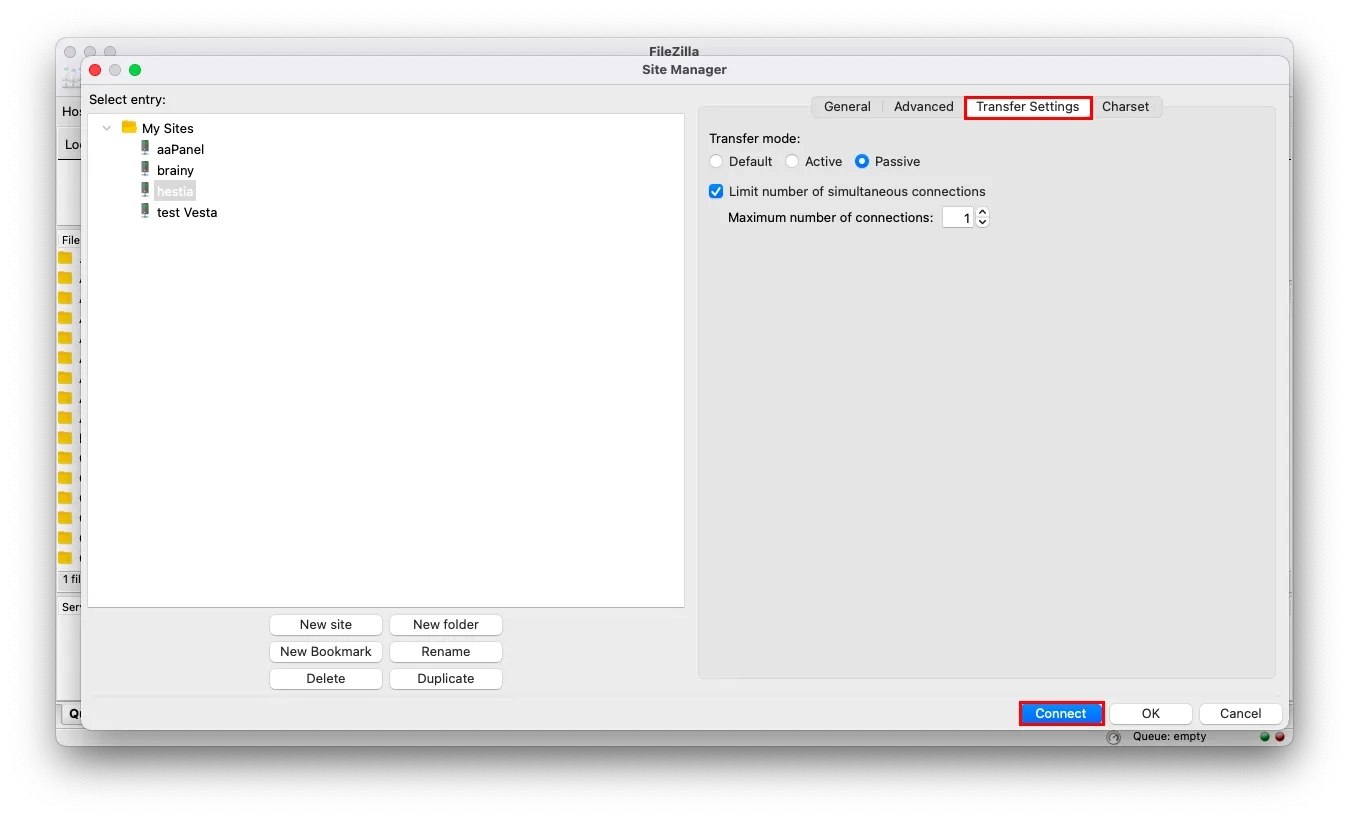
Task: Select the My Sites folder label
Action: coord(168,128)
